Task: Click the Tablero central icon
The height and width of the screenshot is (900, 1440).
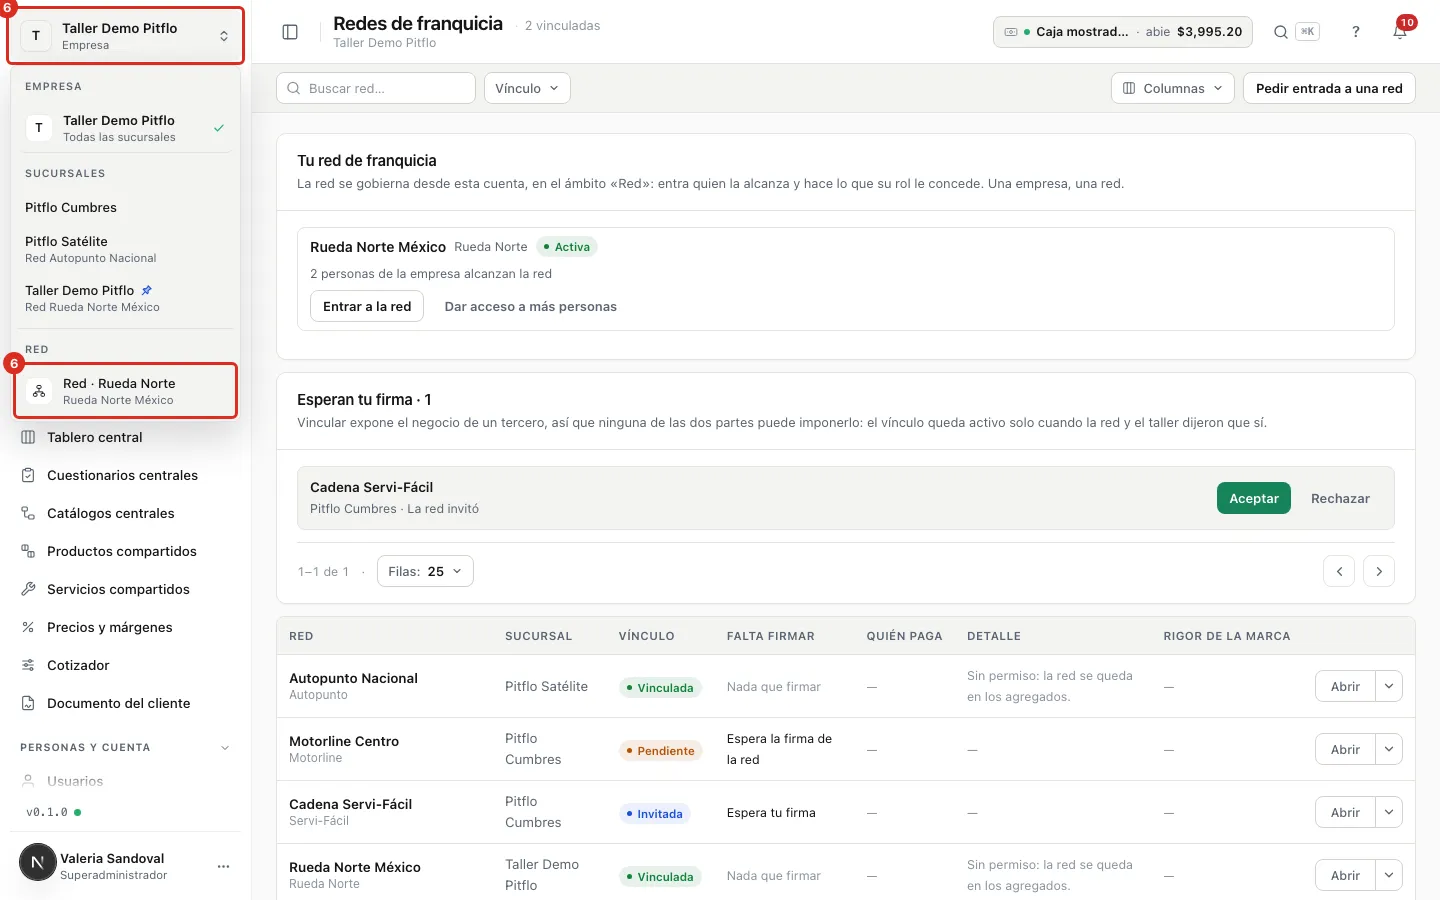Action: pos(28,437)
